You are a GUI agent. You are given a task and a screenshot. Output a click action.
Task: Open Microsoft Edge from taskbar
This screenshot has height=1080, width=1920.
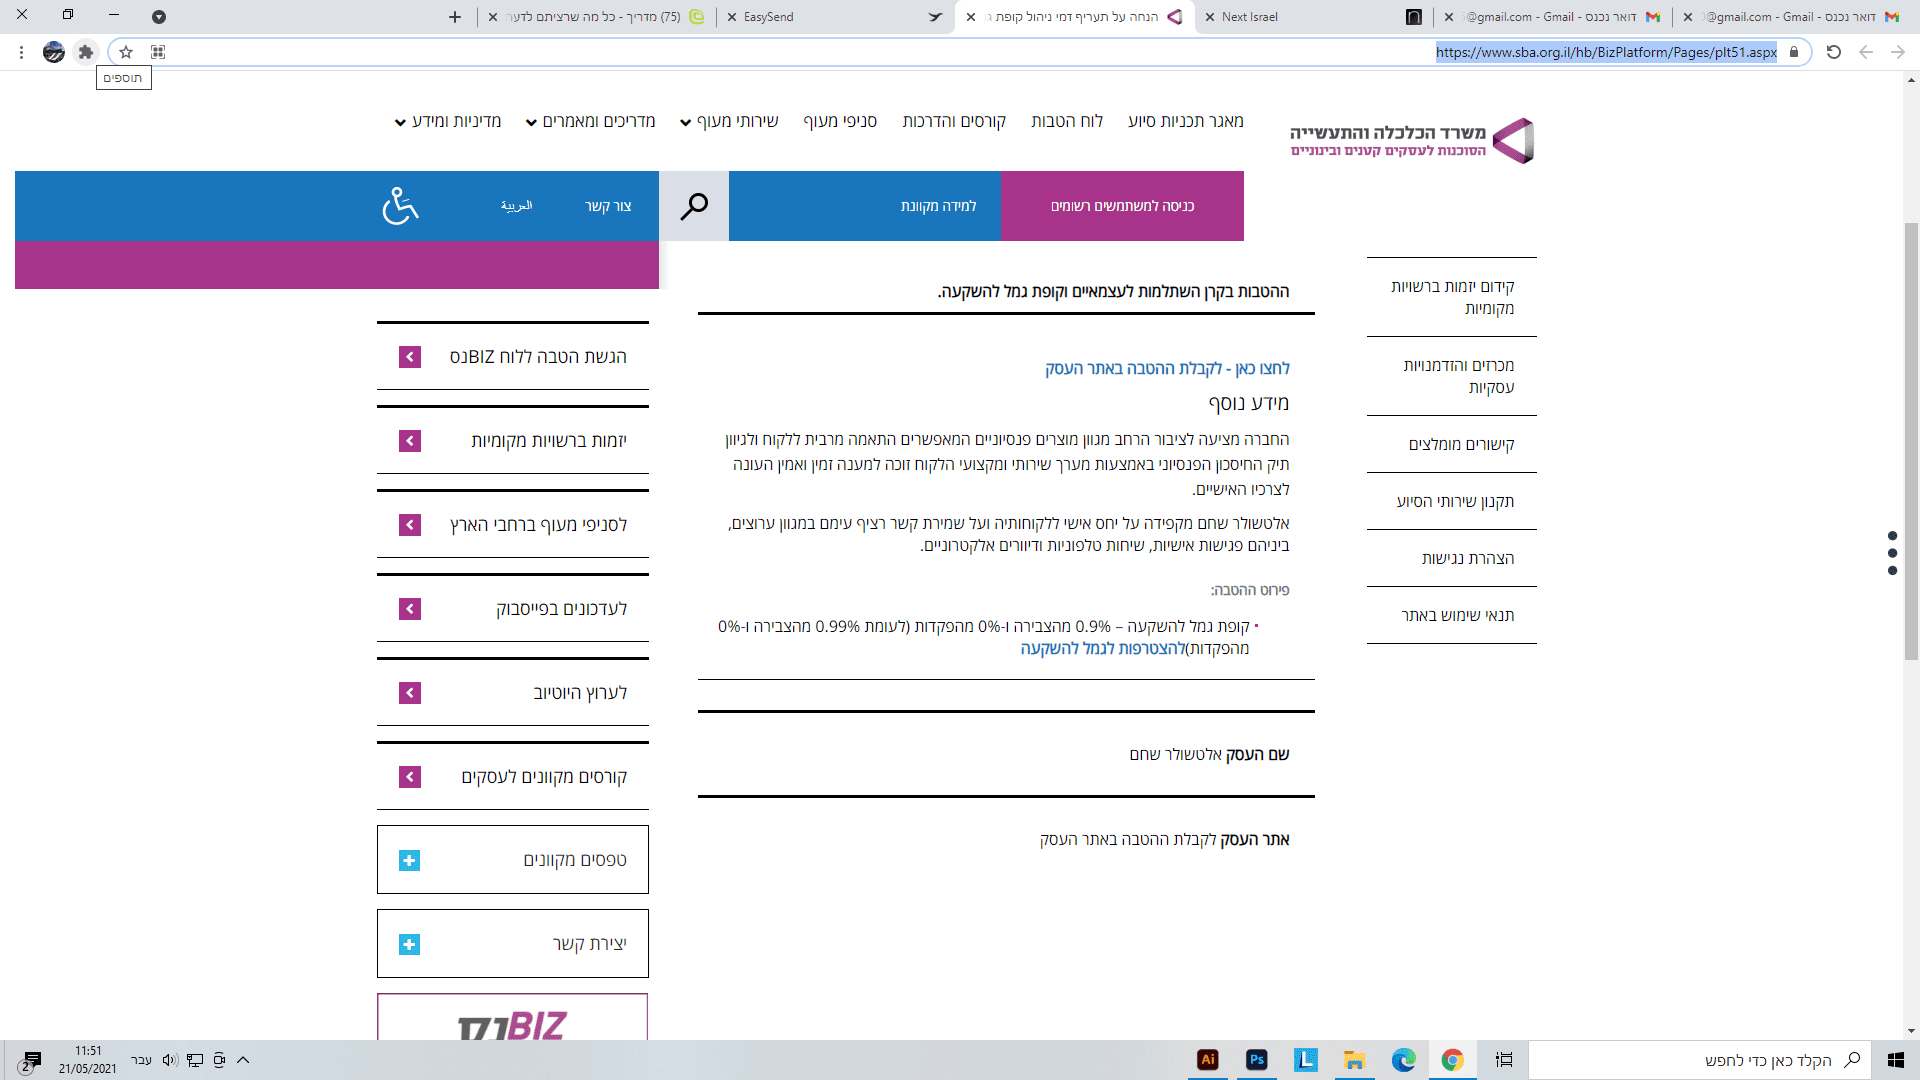[1404, 1060]
